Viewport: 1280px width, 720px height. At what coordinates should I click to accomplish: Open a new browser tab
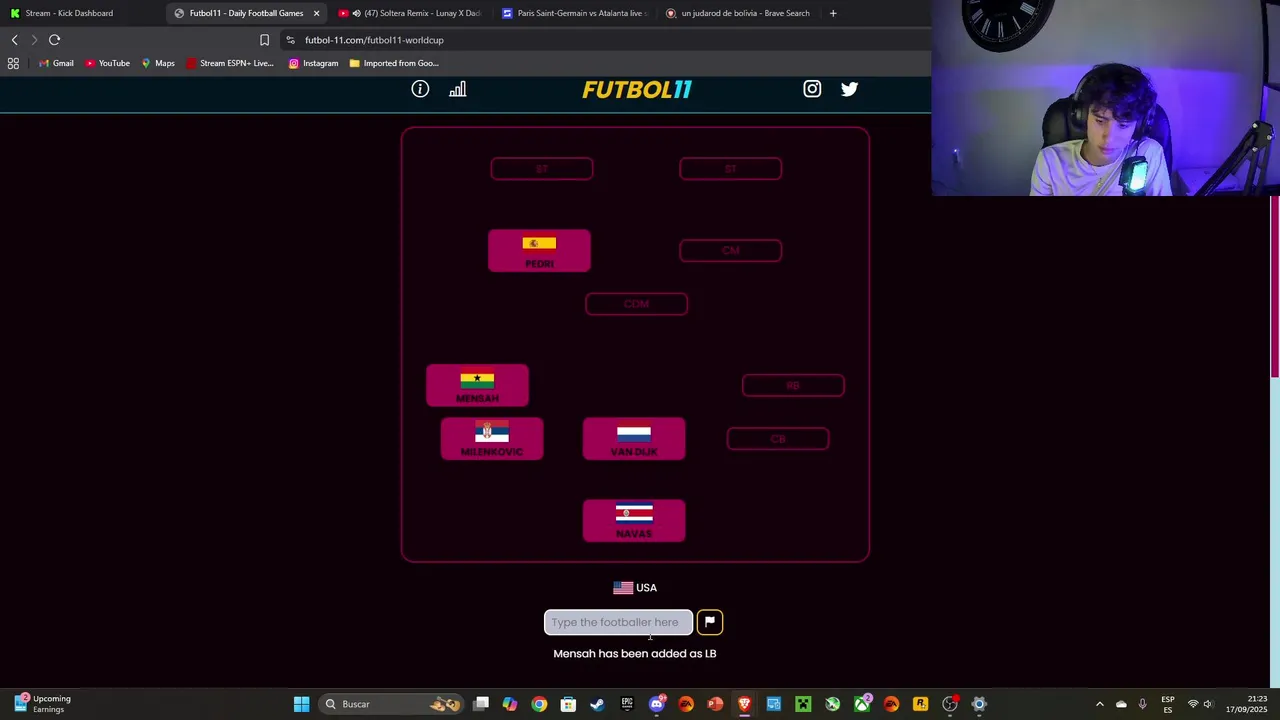coord(833,13)
